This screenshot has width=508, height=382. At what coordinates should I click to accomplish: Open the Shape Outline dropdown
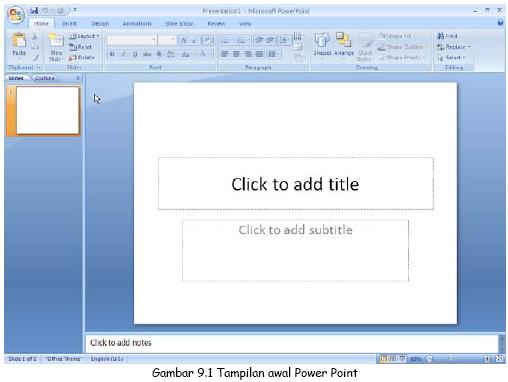click(x=402, y=47)
